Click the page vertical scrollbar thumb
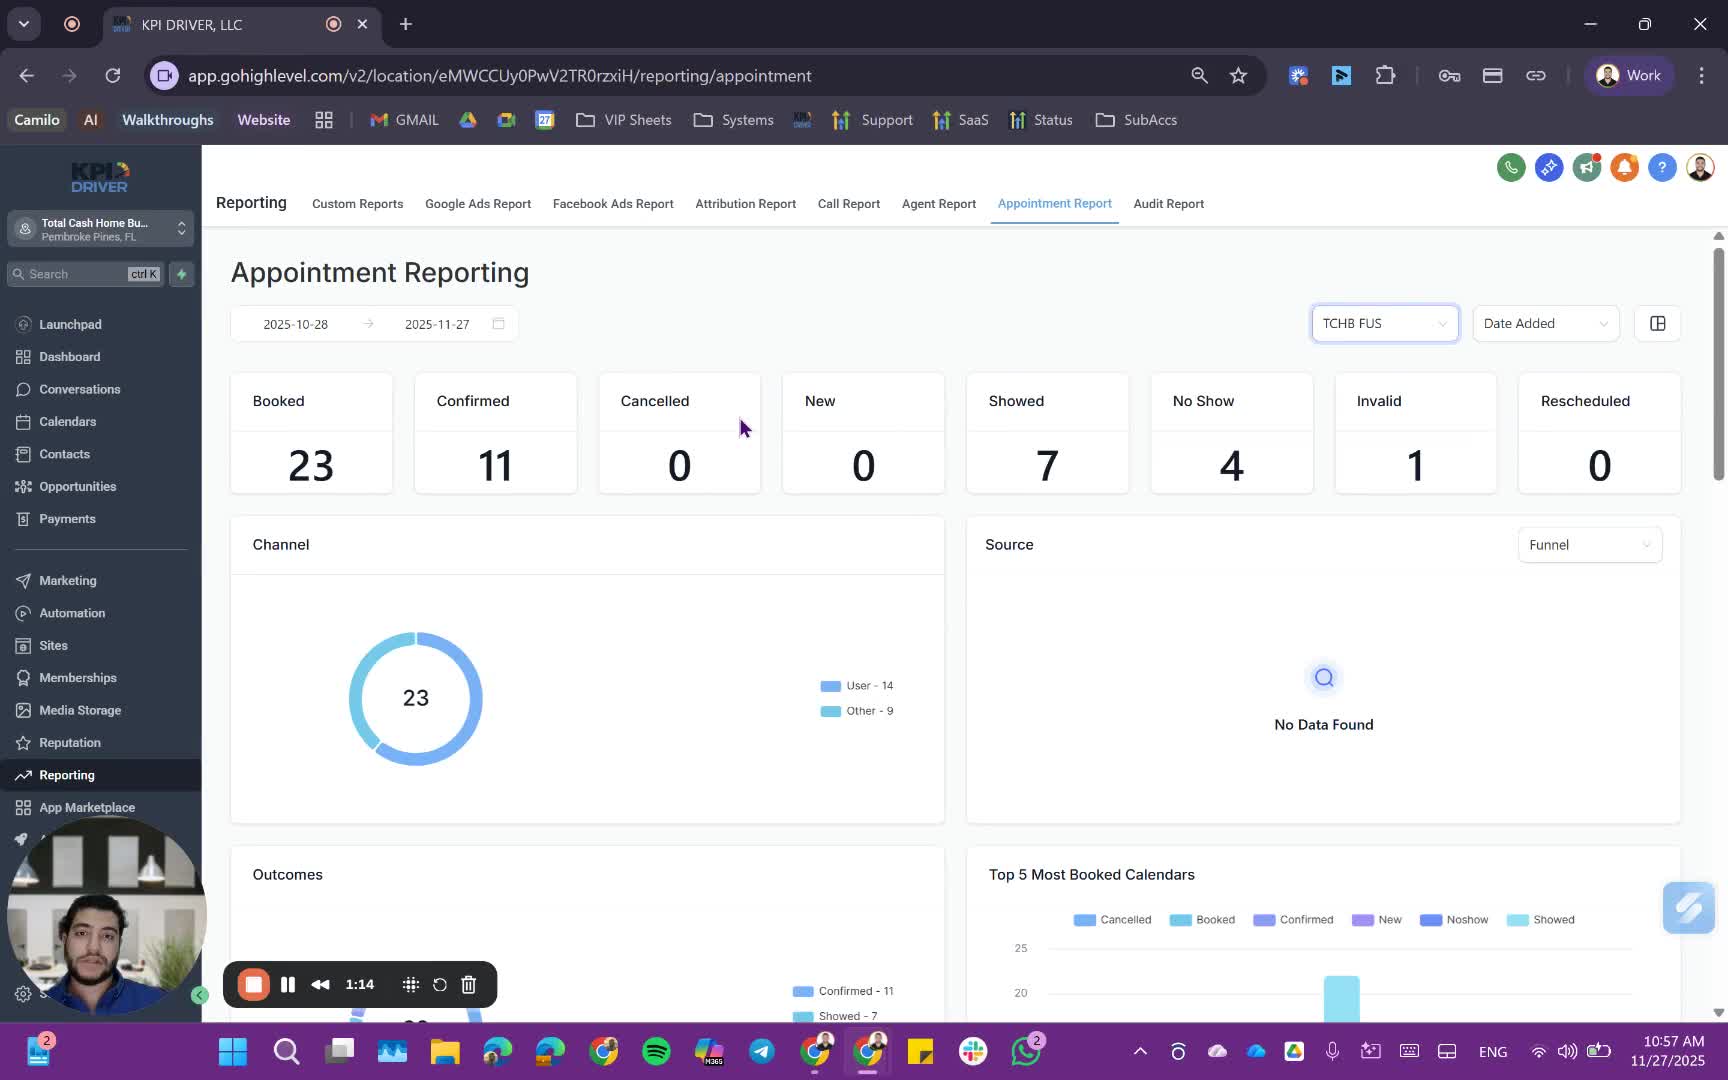1728x1080 pixels. 1718,363
